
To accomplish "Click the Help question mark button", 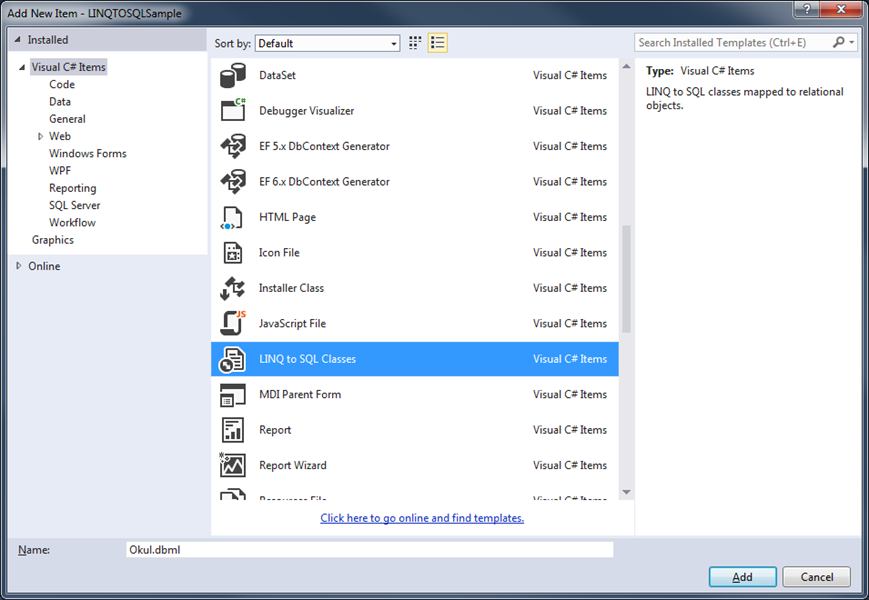I will point(807,9).
